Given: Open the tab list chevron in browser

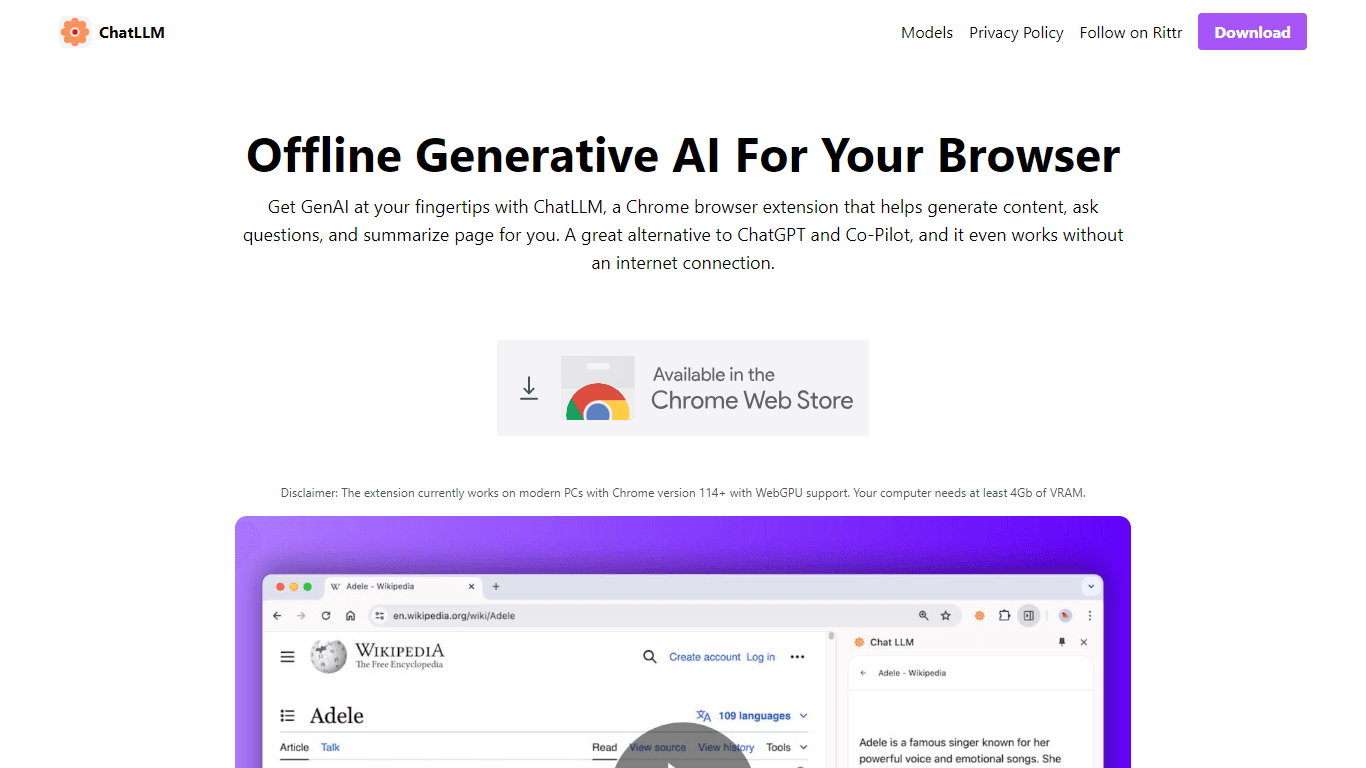Looking at the screenshot, I should tap(1090, 587).
